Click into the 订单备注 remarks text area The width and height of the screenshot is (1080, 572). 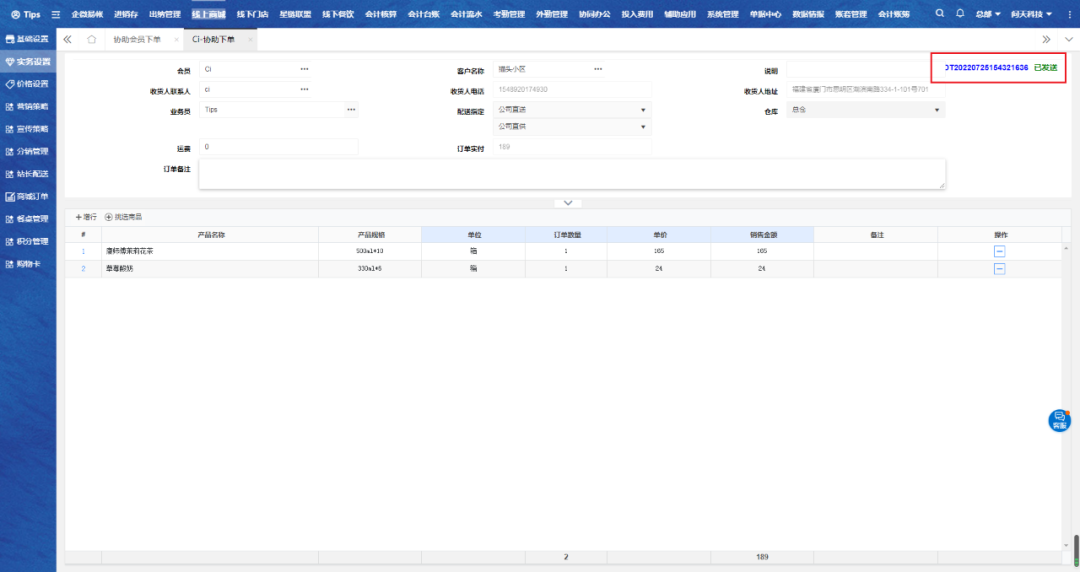pyautogui.click(x=571, y=173)
